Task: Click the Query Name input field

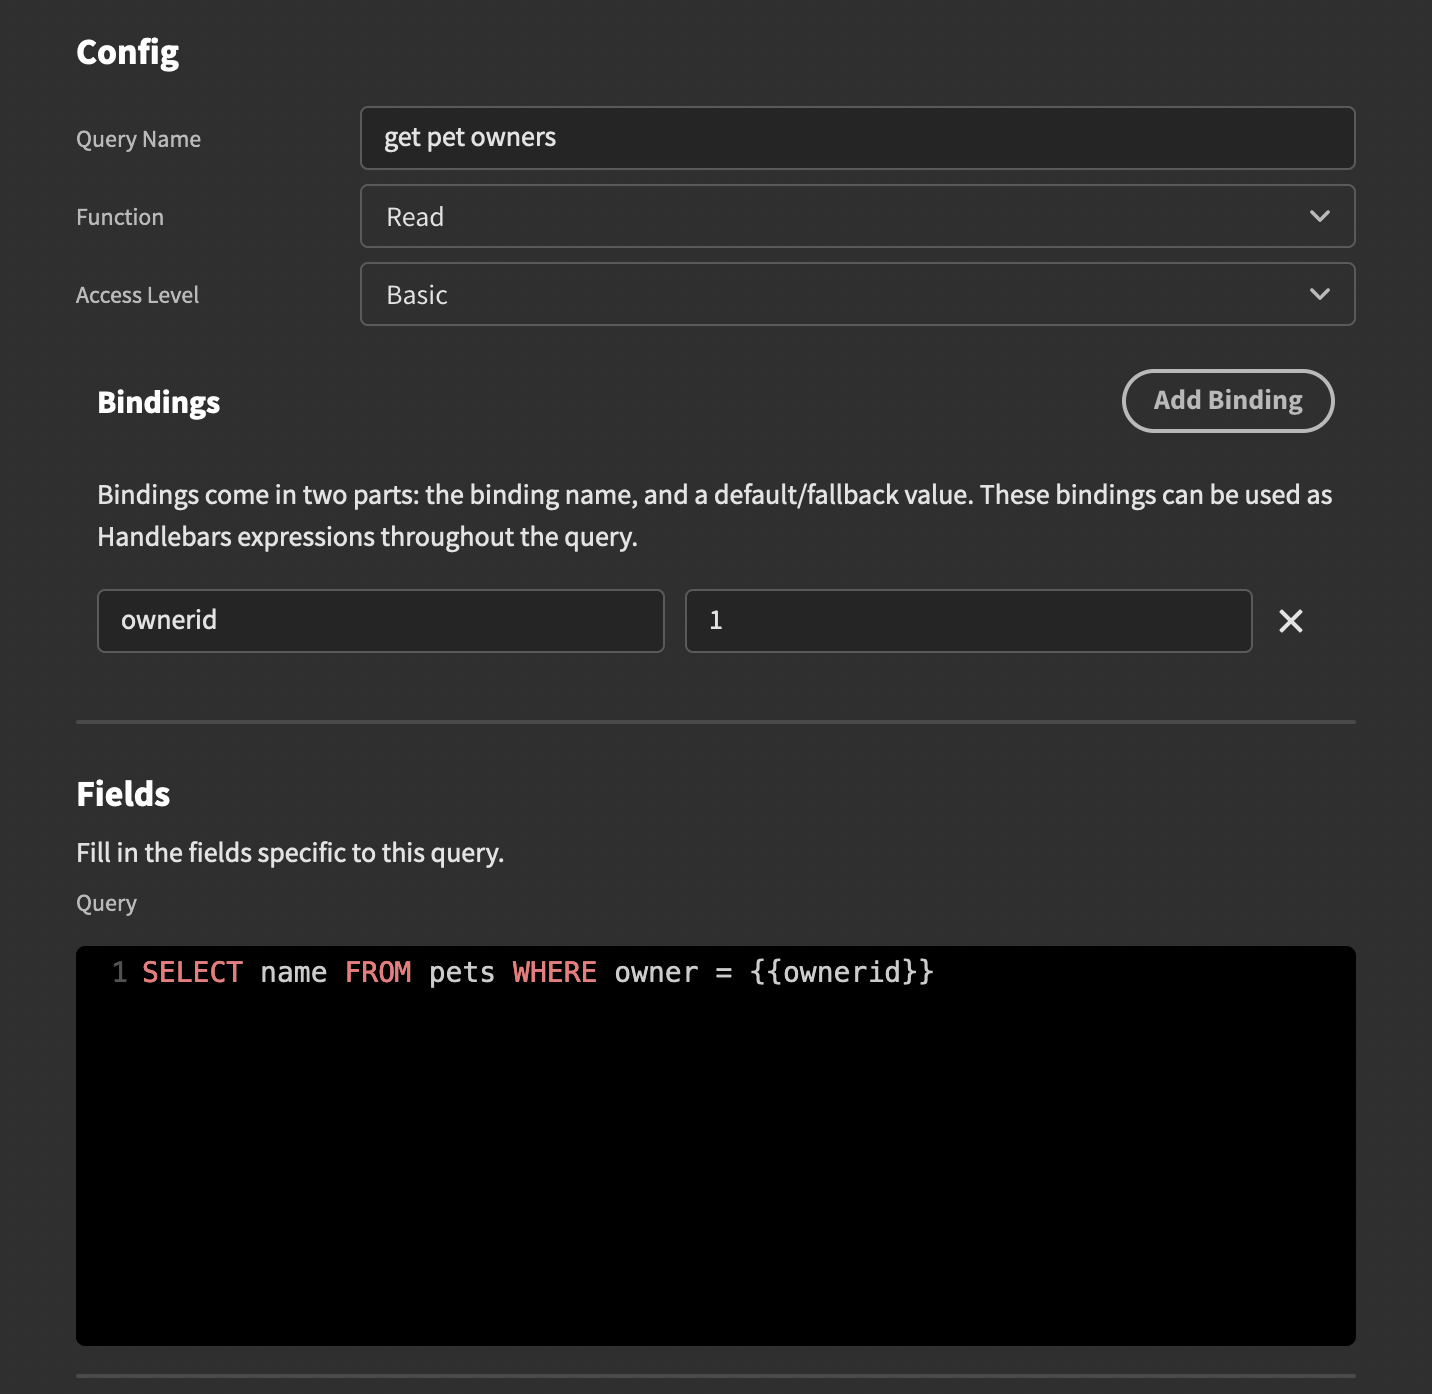Action: click(857, 138)
